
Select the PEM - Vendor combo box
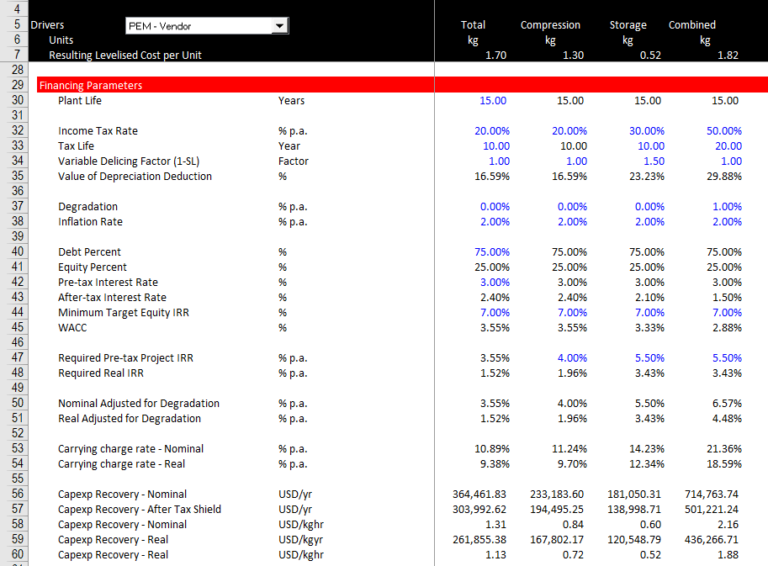point(207,26)
